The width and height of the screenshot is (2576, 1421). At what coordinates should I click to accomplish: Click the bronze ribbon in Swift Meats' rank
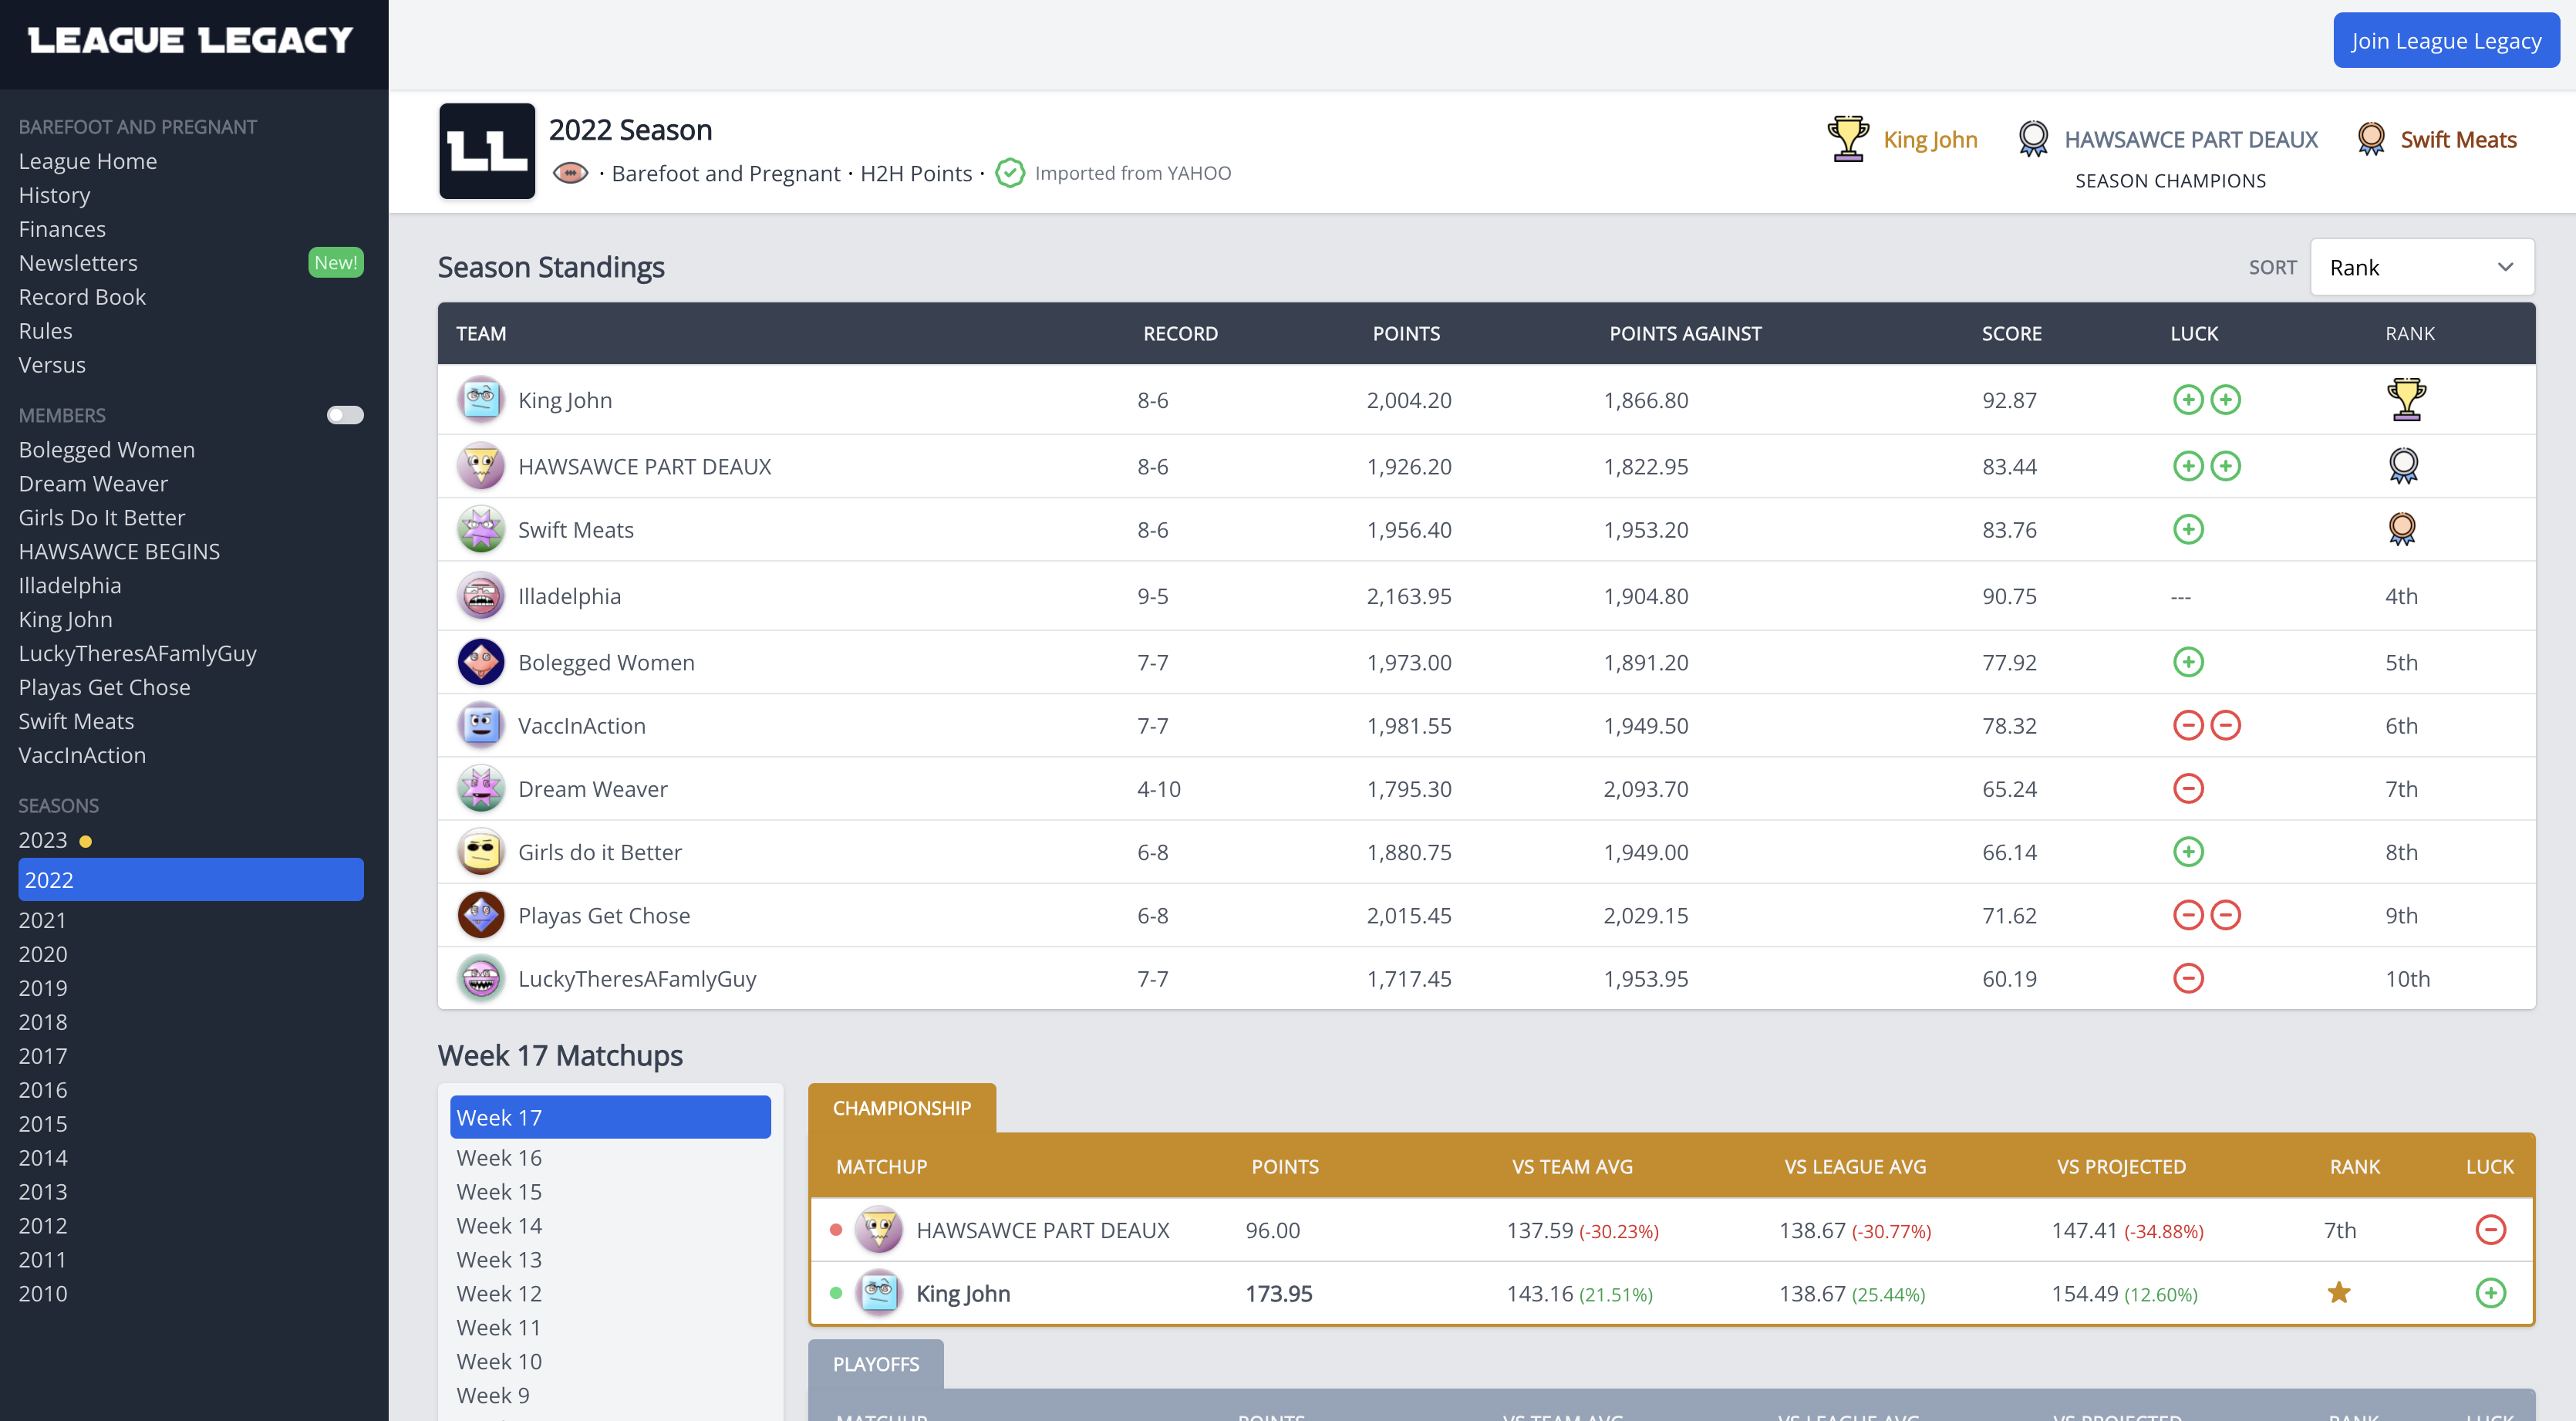pos(2402,529)
